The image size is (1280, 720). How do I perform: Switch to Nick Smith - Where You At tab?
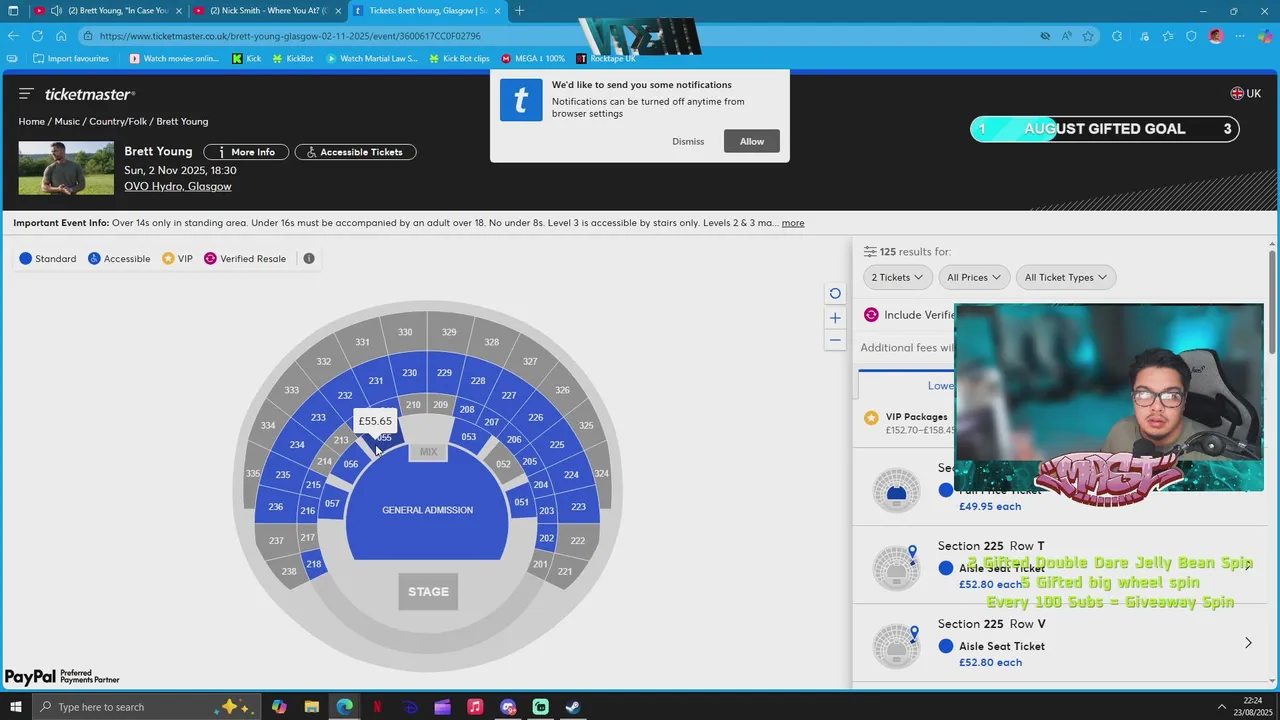[268, 10]
